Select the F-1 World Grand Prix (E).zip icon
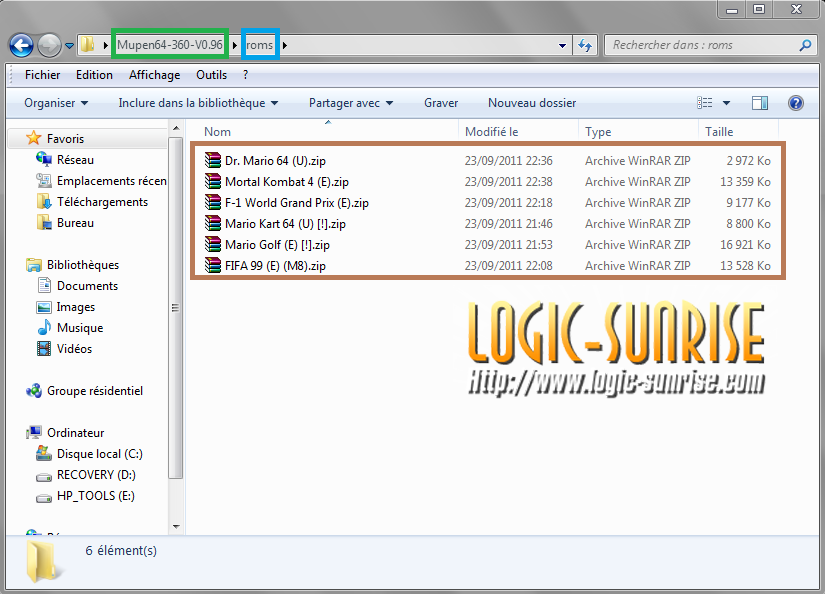This screenshot has height=594, width=825. click(x=213, y=202)
